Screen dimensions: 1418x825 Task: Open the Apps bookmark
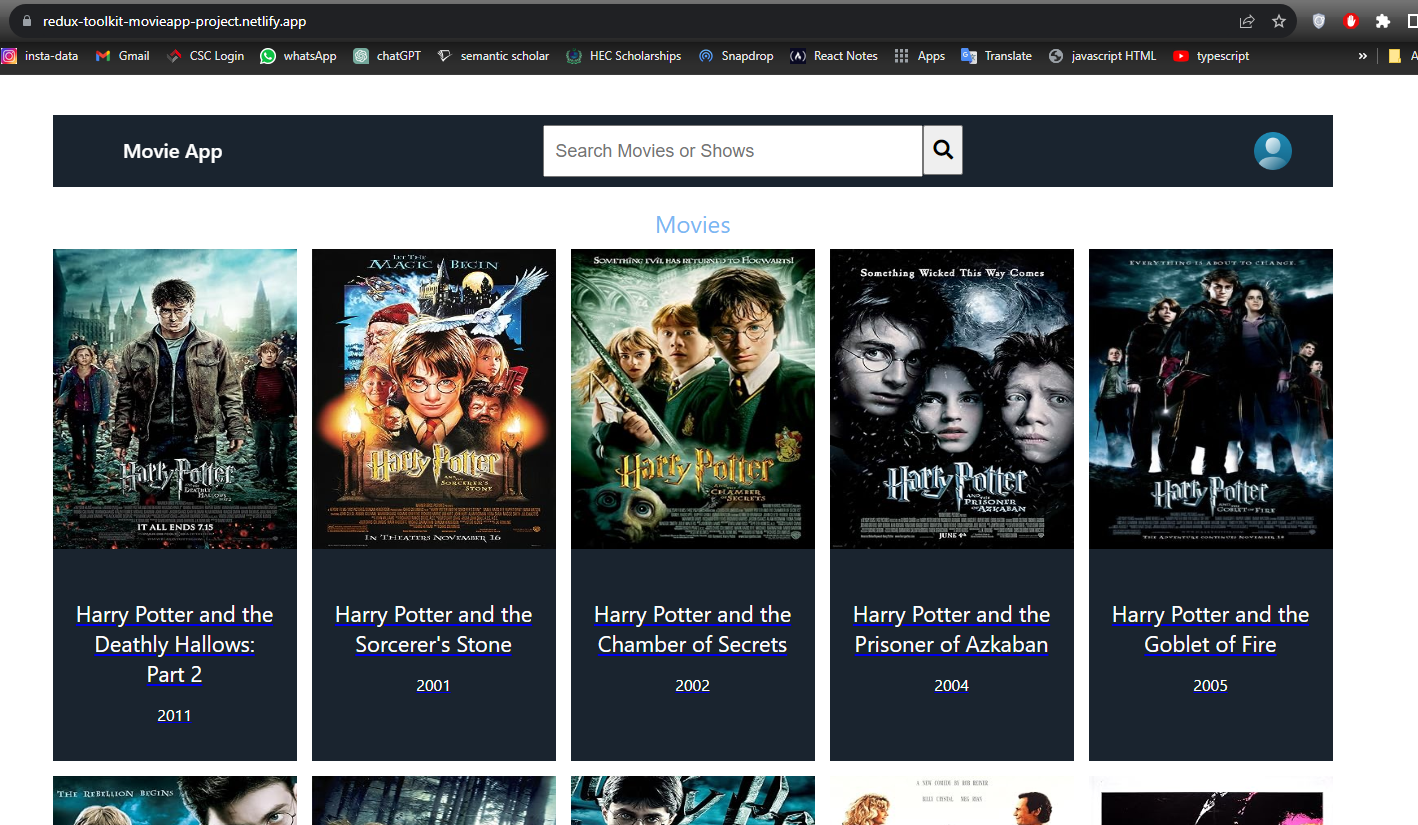coord(919,56)
